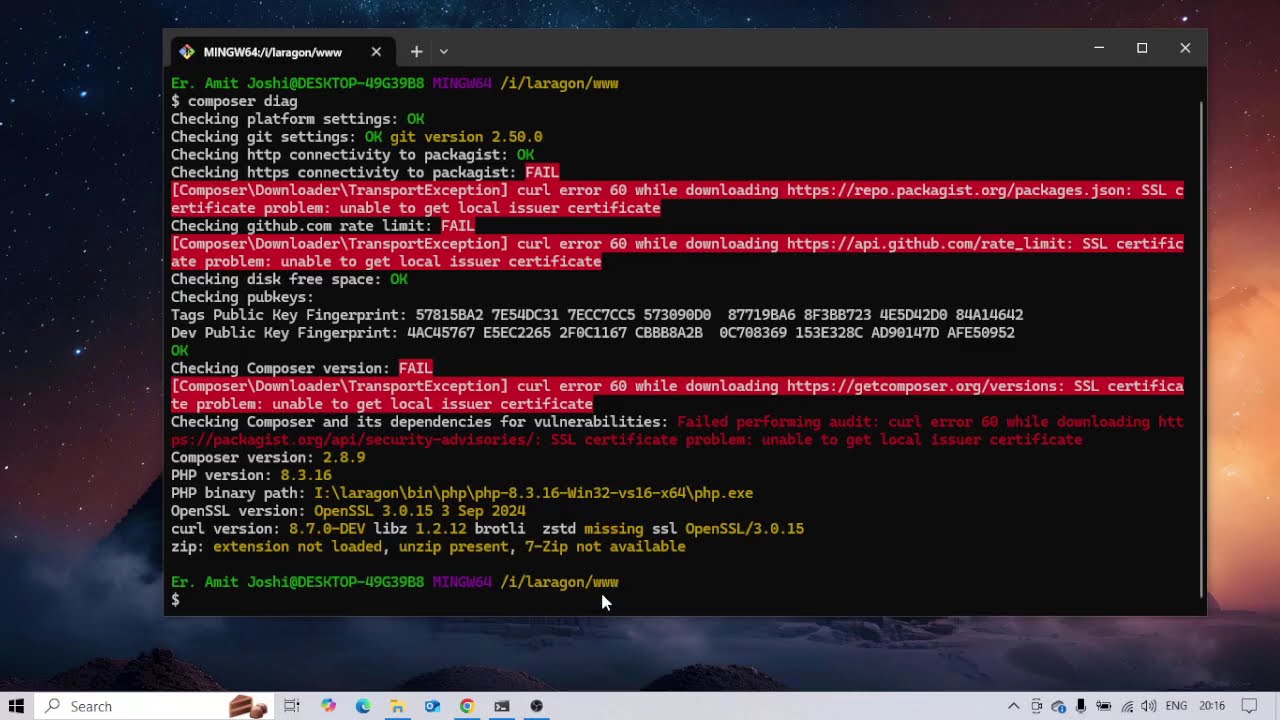Click the 'git version 2.50.0' text
The image size is (1280, 720).
point(466,137)
